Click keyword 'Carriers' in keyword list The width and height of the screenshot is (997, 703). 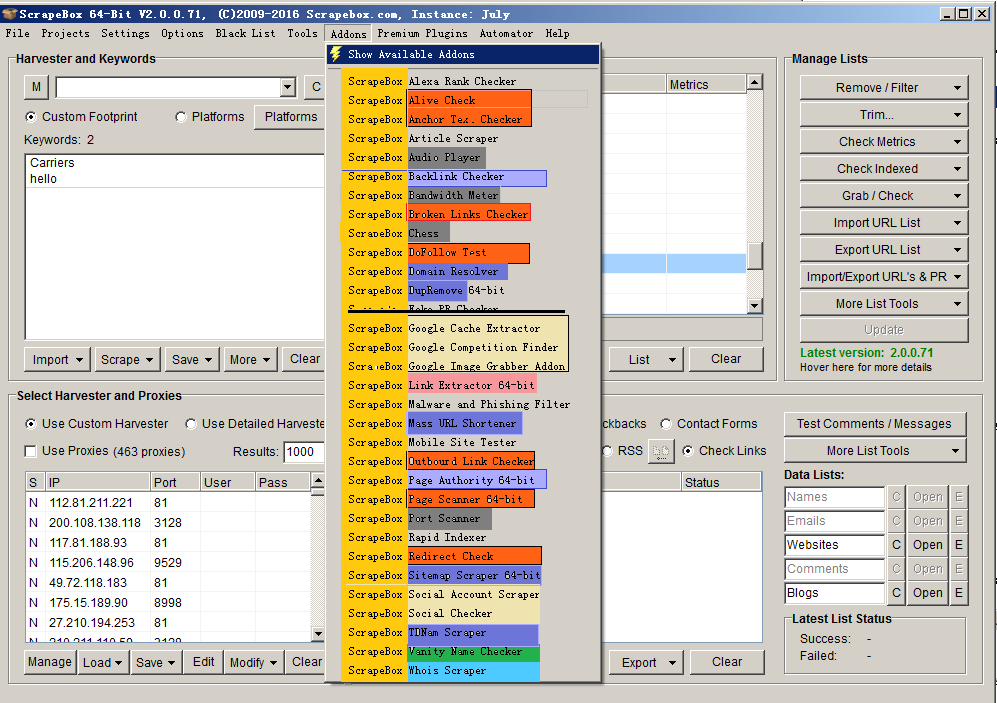[x=52, y=163]
